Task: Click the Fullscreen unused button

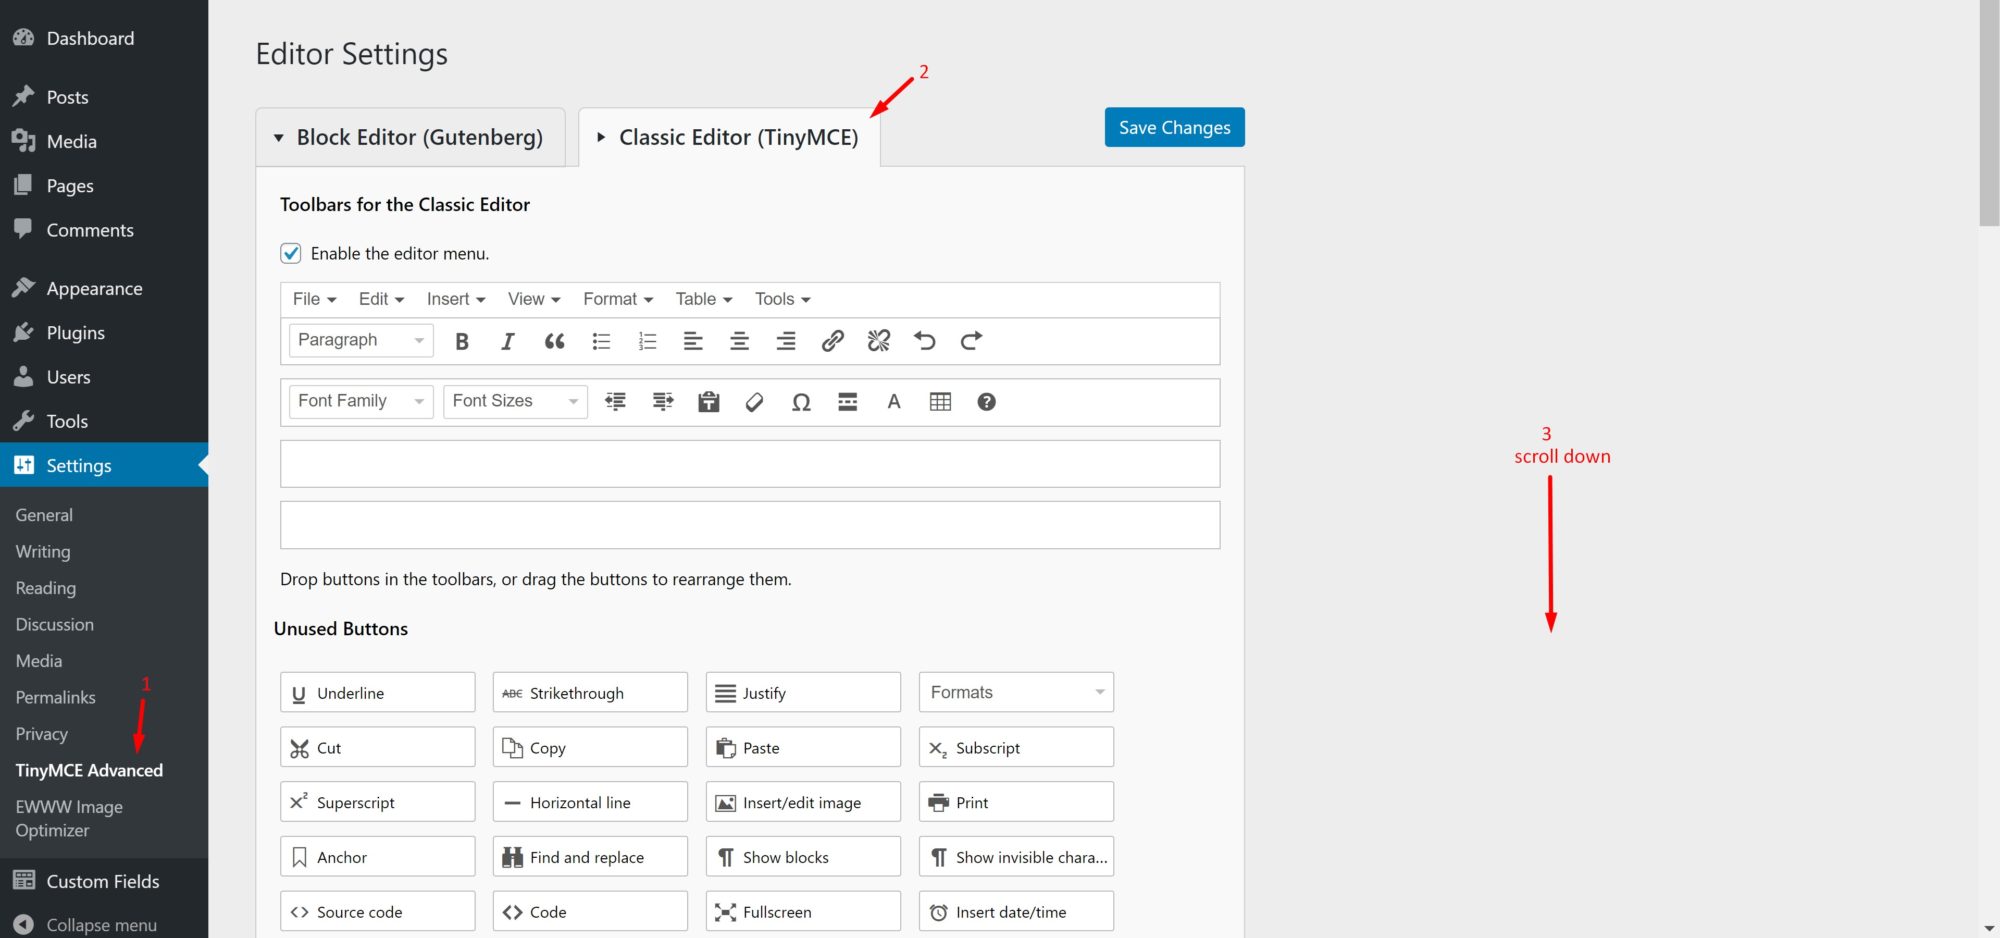Action: tap(803, 912)
